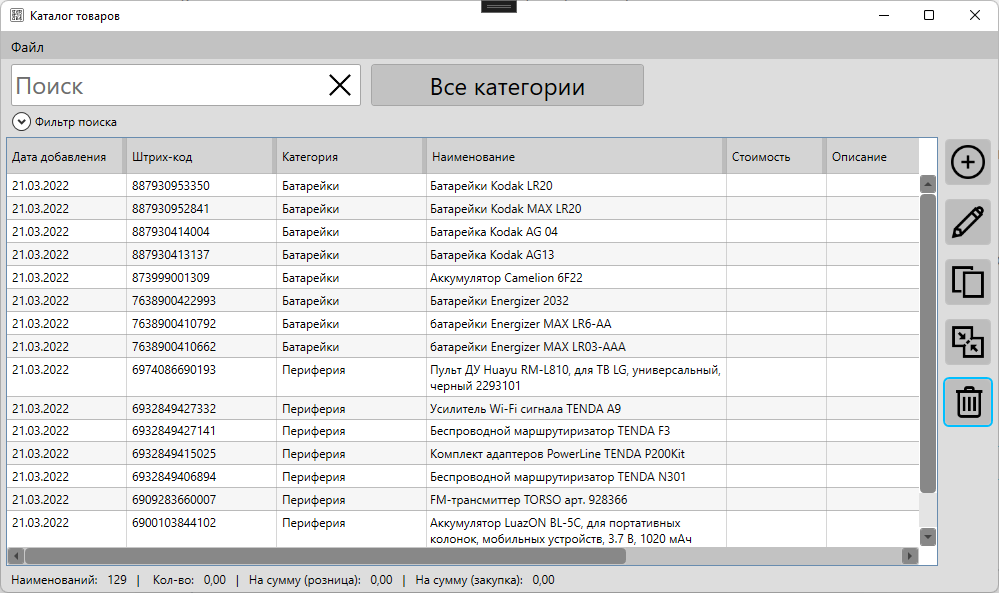Click the Стоимость column header
Viewport: 999px width, 593px height.
(x=761, y=157)
